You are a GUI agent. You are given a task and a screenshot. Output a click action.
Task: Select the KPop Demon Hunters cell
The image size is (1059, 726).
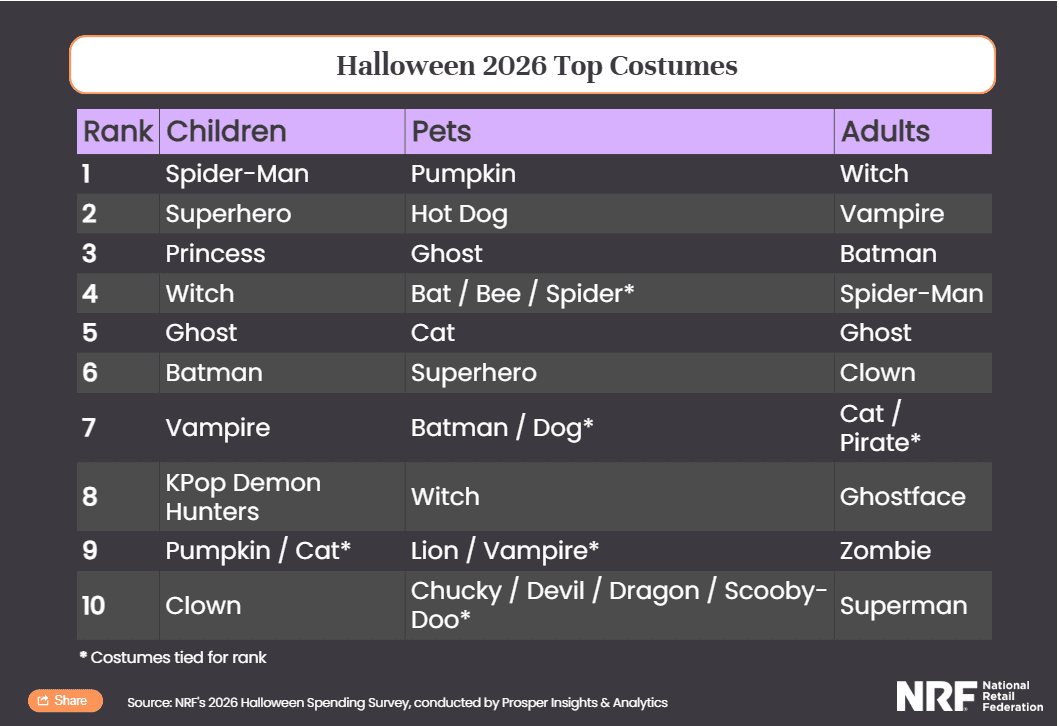click(x=243, y=497)
